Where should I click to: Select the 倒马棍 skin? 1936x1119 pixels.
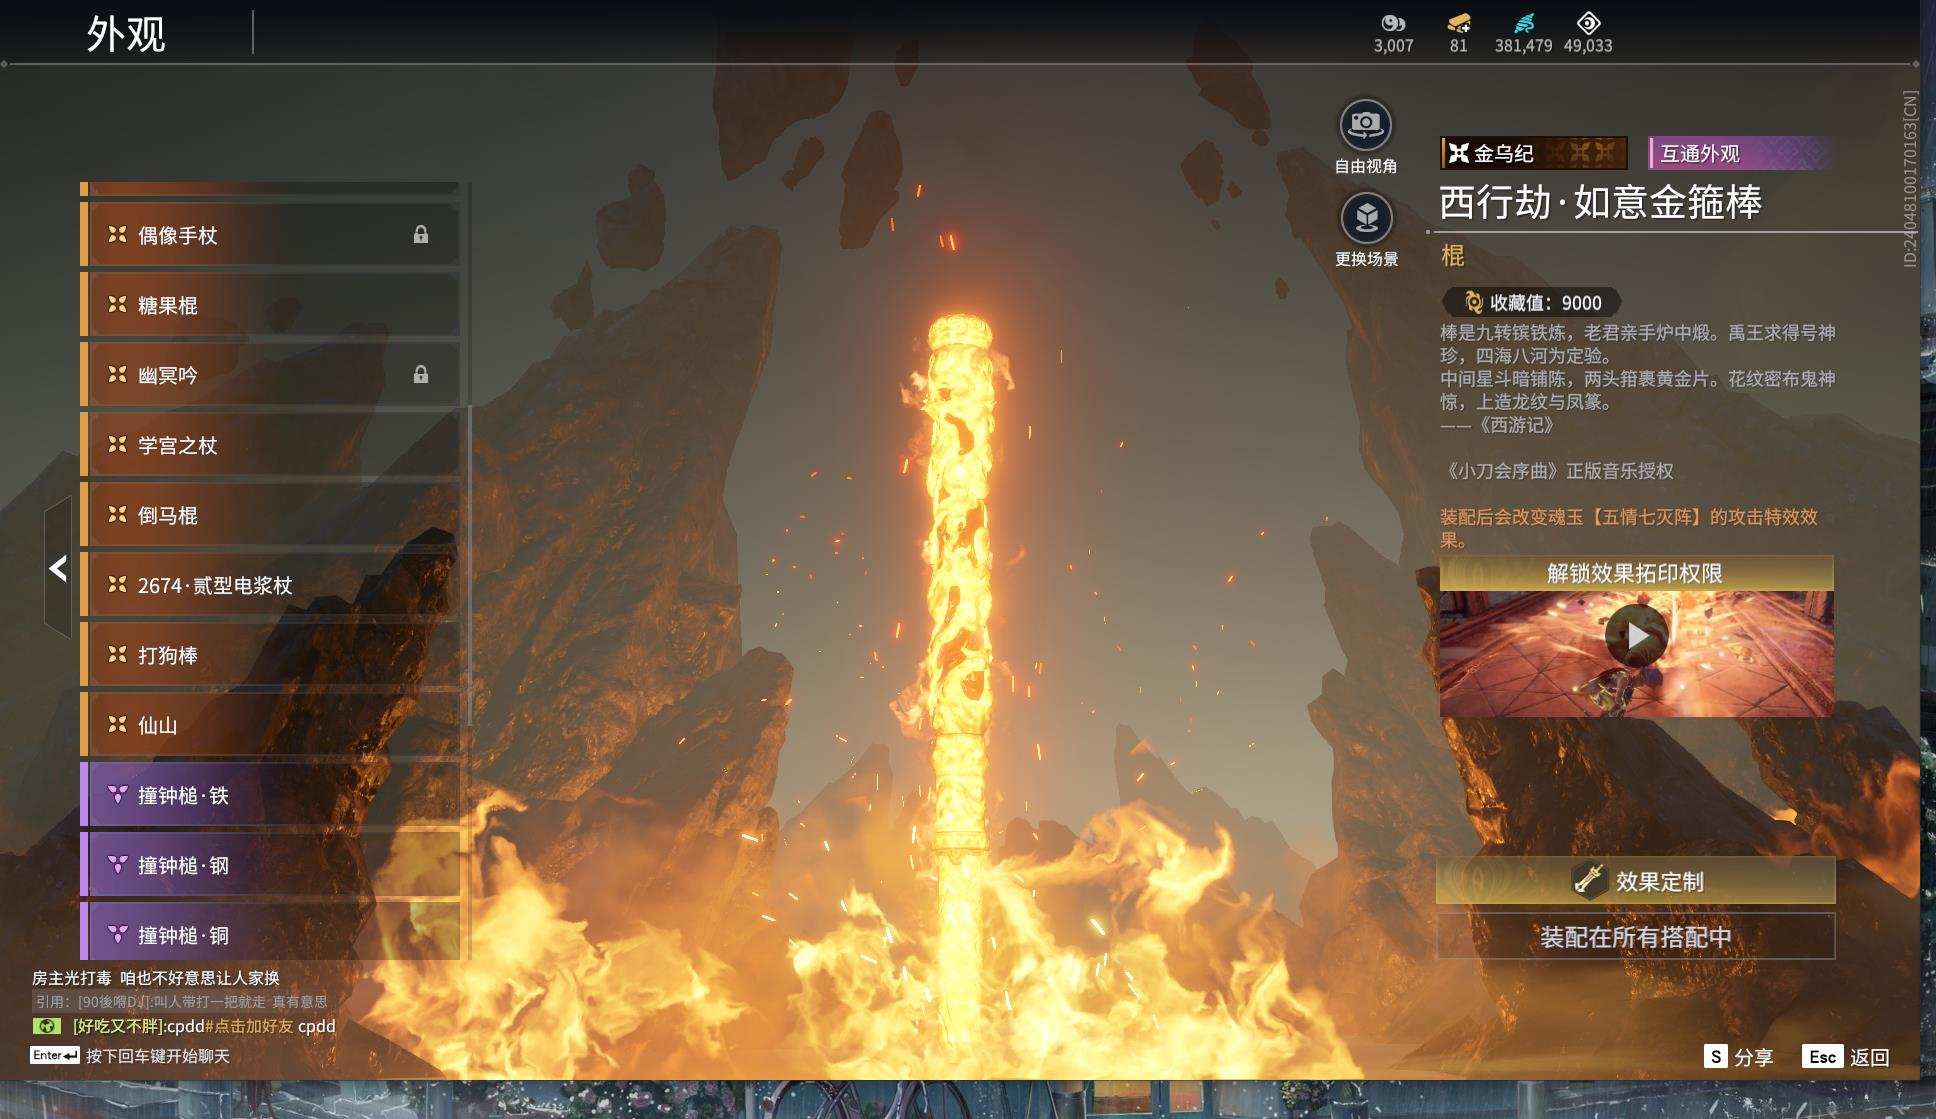pyautogui.click(x=270, y=515)
